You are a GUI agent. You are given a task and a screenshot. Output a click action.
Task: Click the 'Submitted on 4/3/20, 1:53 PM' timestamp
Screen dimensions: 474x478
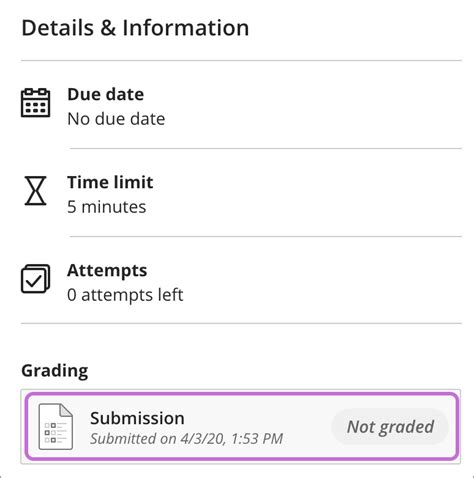186,439
